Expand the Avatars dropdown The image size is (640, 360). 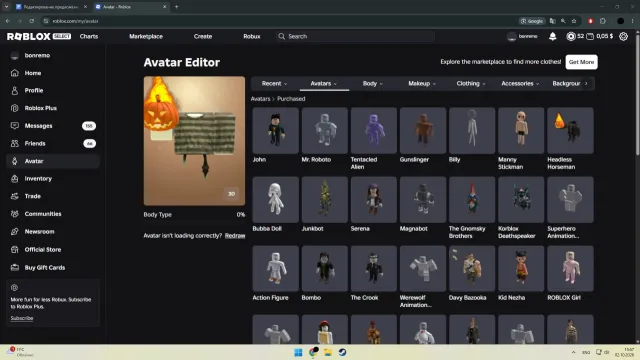click(x=324, y=84)
